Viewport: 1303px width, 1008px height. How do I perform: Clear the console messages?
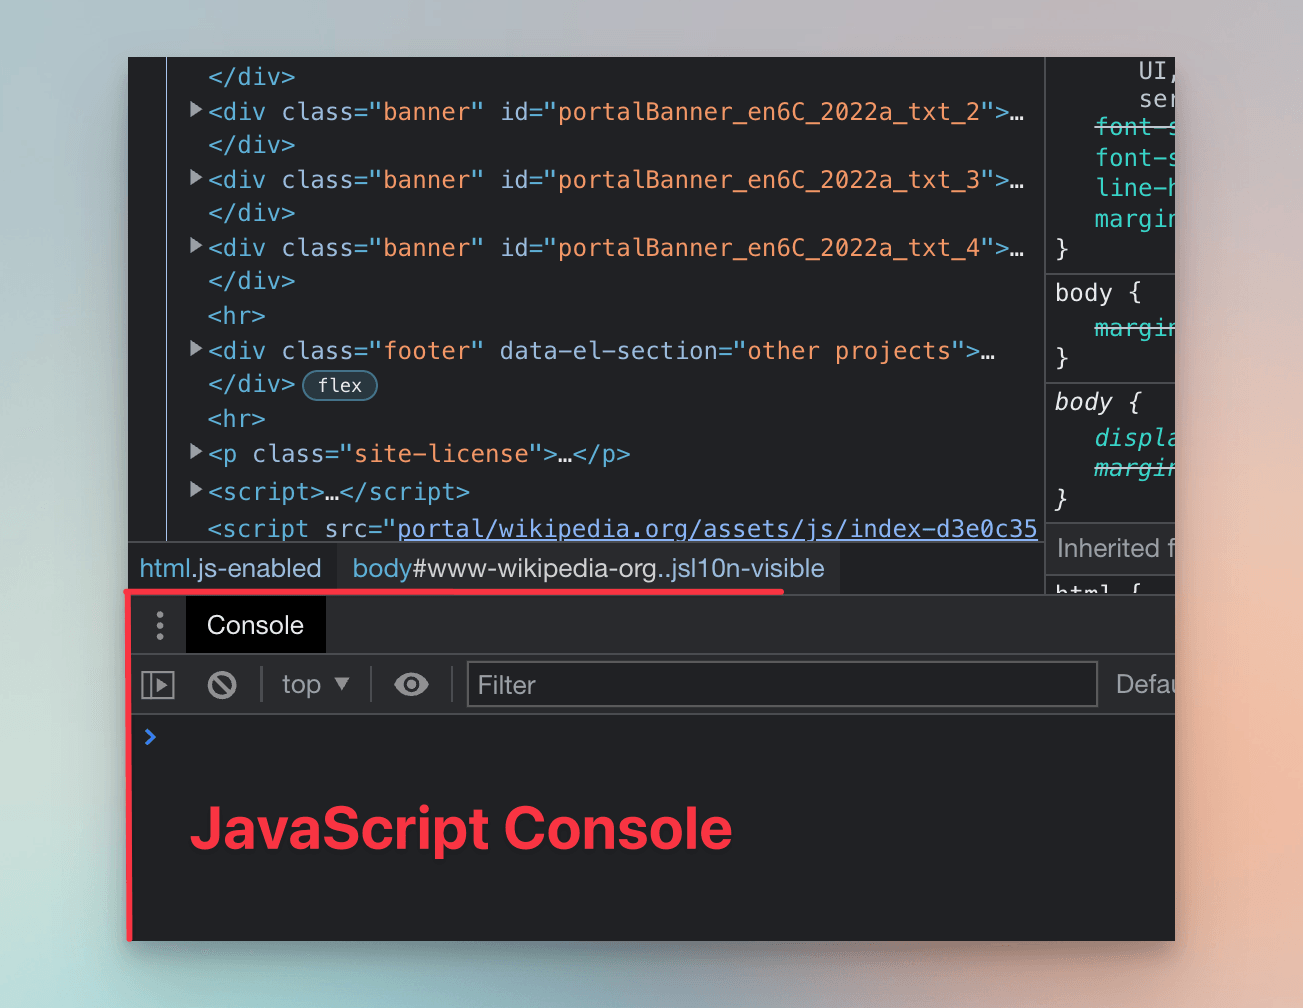pyautogui.click(x=221, y=684)
